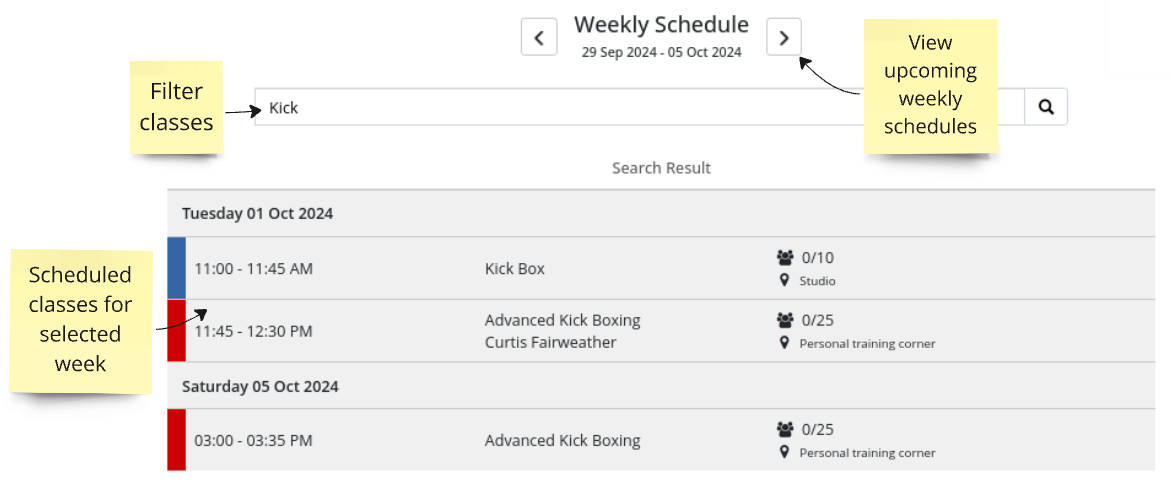Image resolution: width=1171 pixels, height=483 pixels.
Task: Click the red color bar of the Saturday class
Action: 176,440
